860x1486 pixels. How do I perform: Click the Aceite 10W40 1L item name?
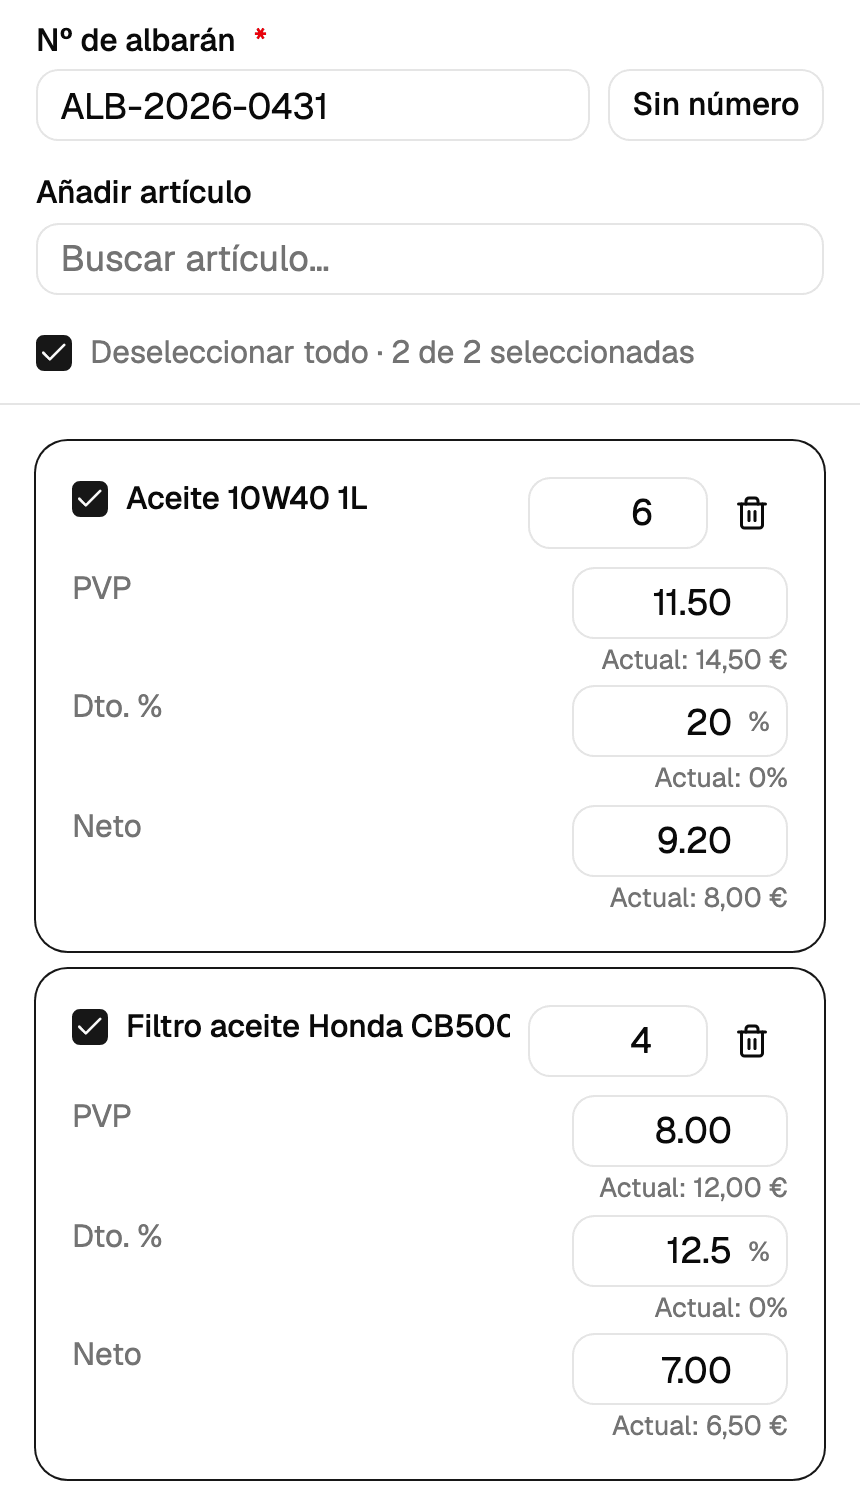click(x=247, y=498)
